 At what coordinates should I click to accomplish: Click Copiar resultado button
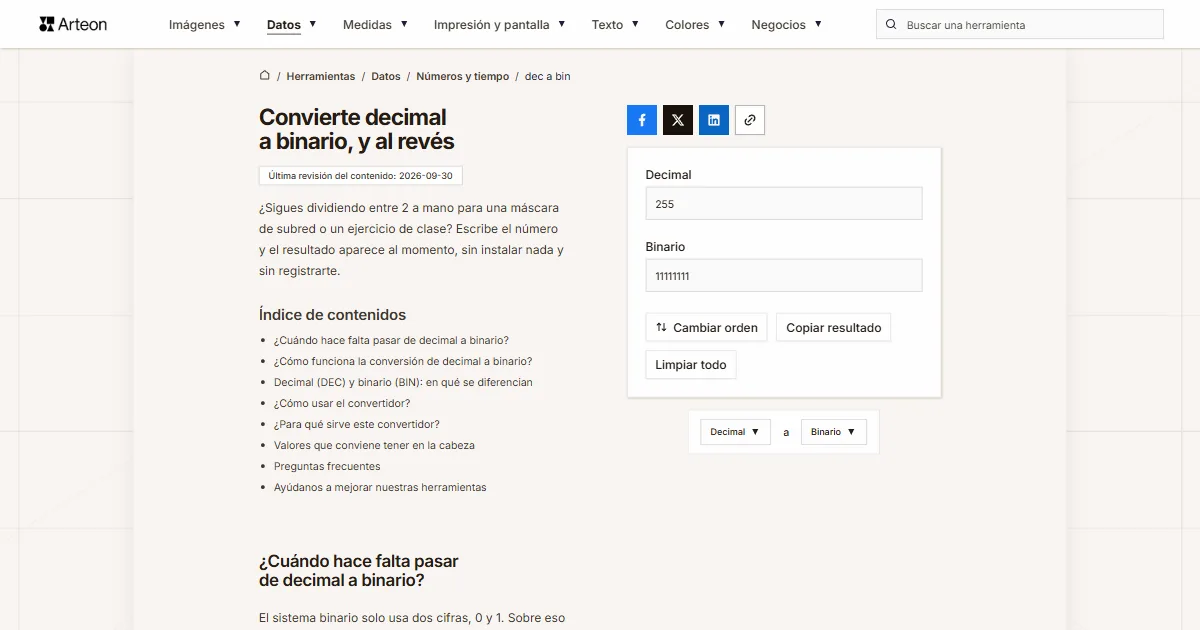point(834,327)
